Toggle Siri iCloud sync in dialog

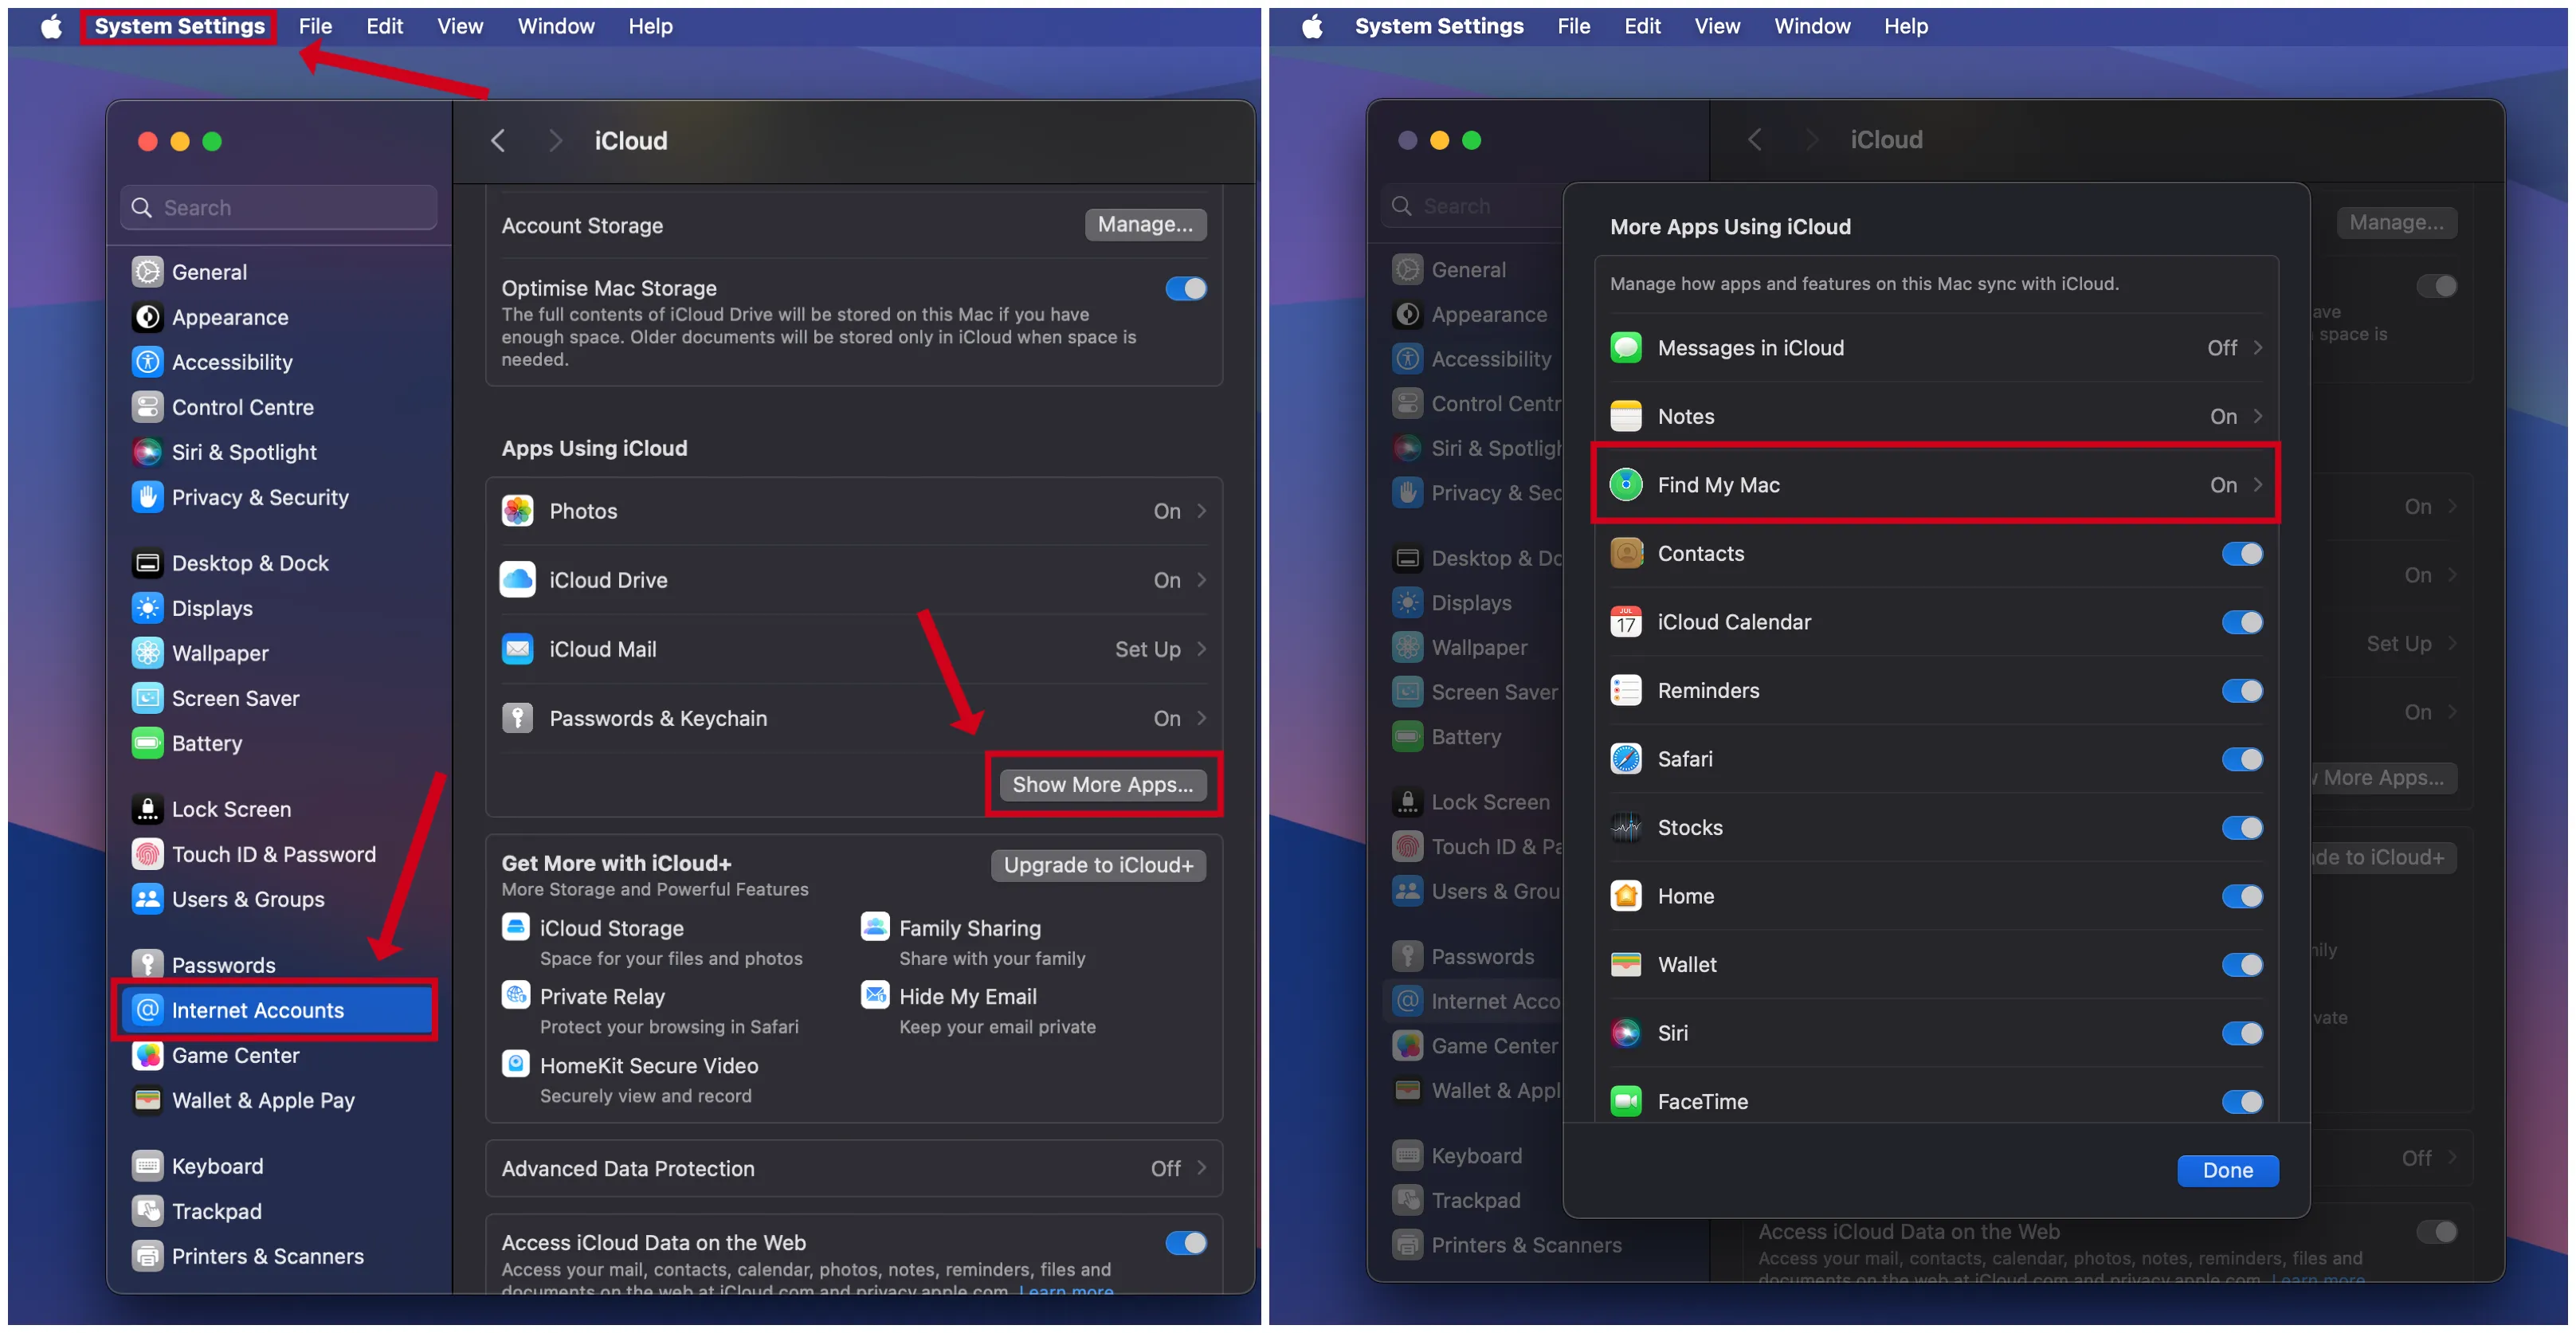[2242, 1033]
